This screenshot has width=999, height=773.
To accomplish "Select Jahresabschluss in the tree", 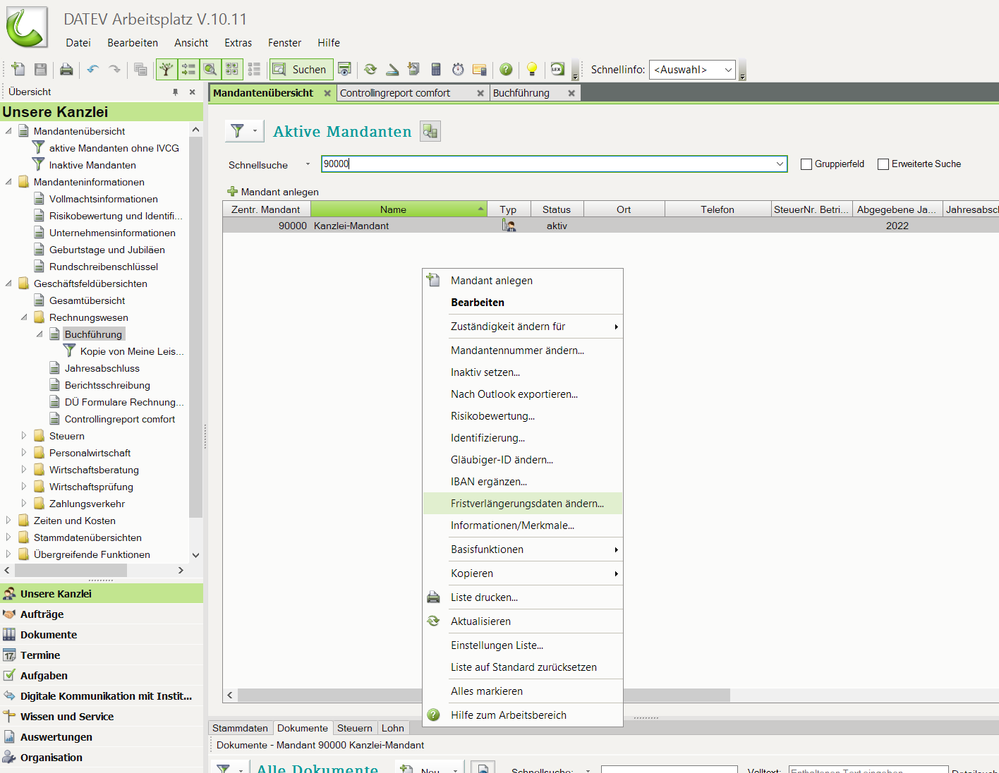I will [102, 368].
